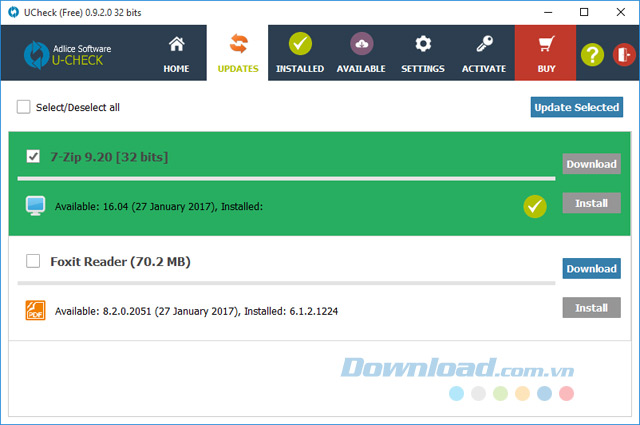Click Download for Foxit Reader
The width and height of the screenshot is (640, 425).
[591, 268]
